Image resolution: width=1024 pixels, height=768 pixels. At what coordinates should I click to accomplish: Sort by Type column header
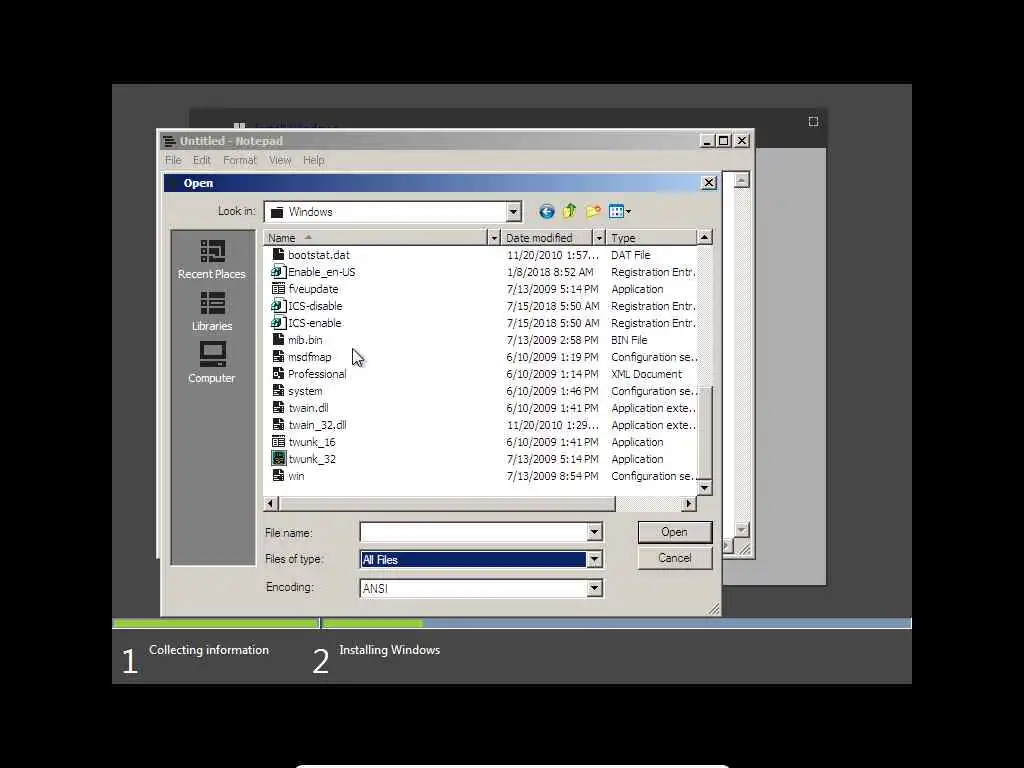point(651,238)
